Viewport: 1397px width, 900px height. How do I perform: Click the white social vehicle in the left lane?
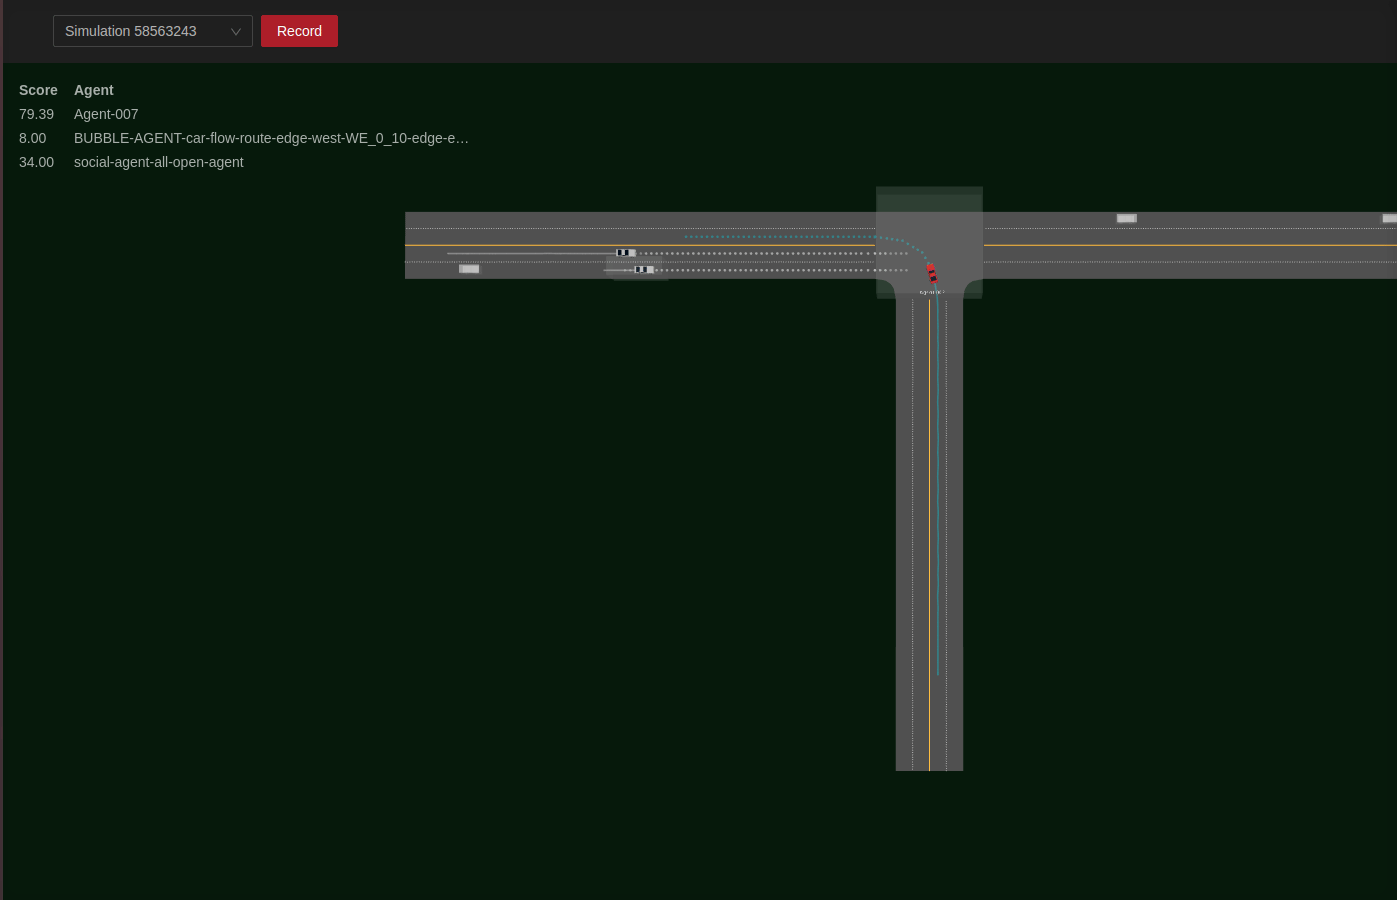pyautogui.click(x=644, y=269)
